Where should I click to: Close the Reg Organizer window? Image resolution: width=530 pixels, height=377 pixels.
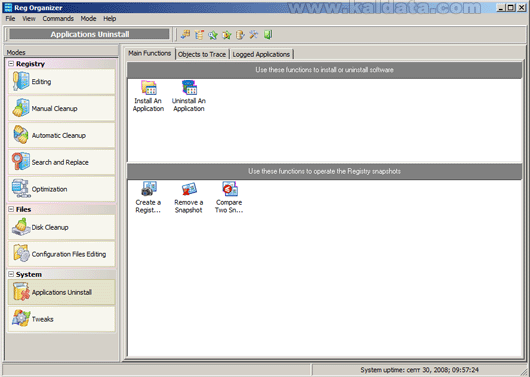[521, 7]
